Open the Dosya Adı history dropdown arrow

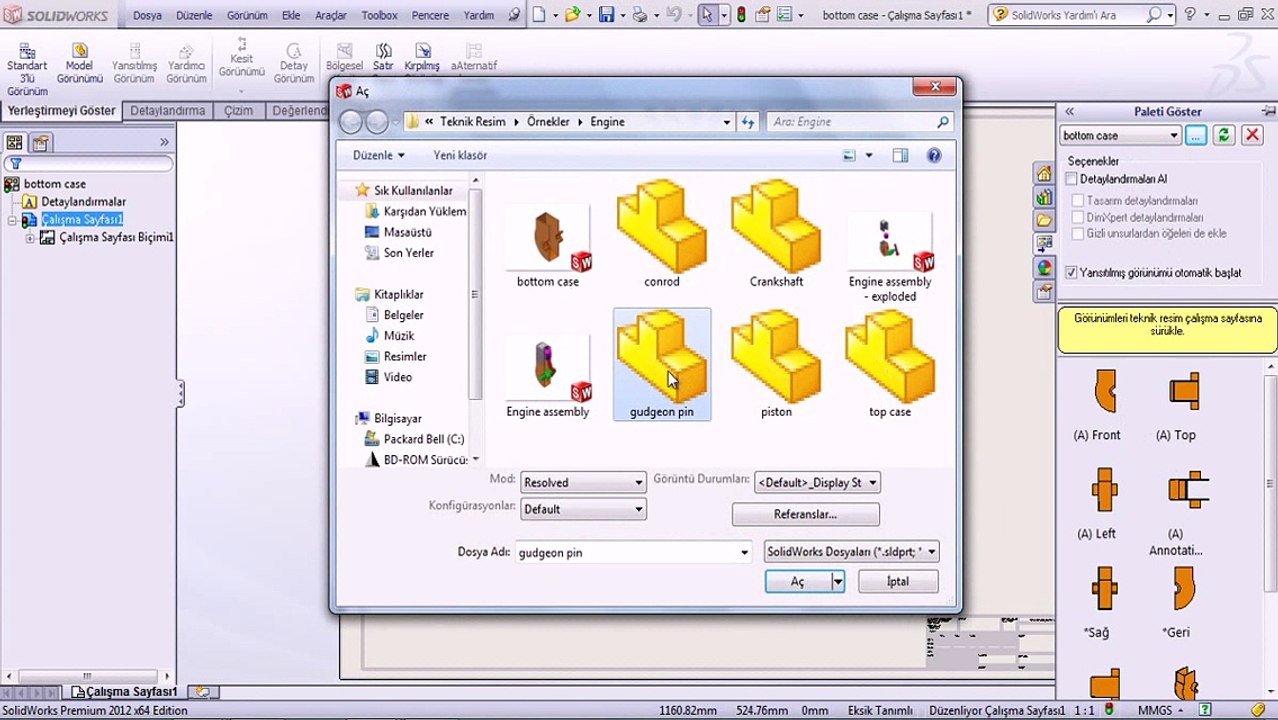click(x=744, y=552)
